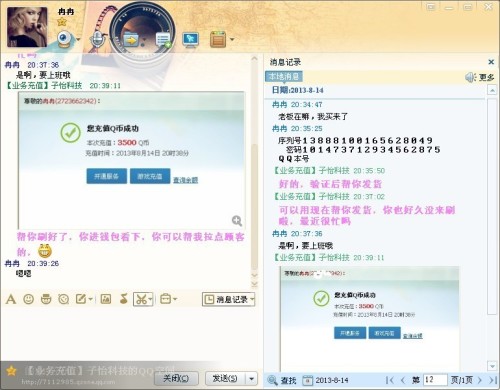
Task: Click the 更多 speaker option
Action: (480, 77)
